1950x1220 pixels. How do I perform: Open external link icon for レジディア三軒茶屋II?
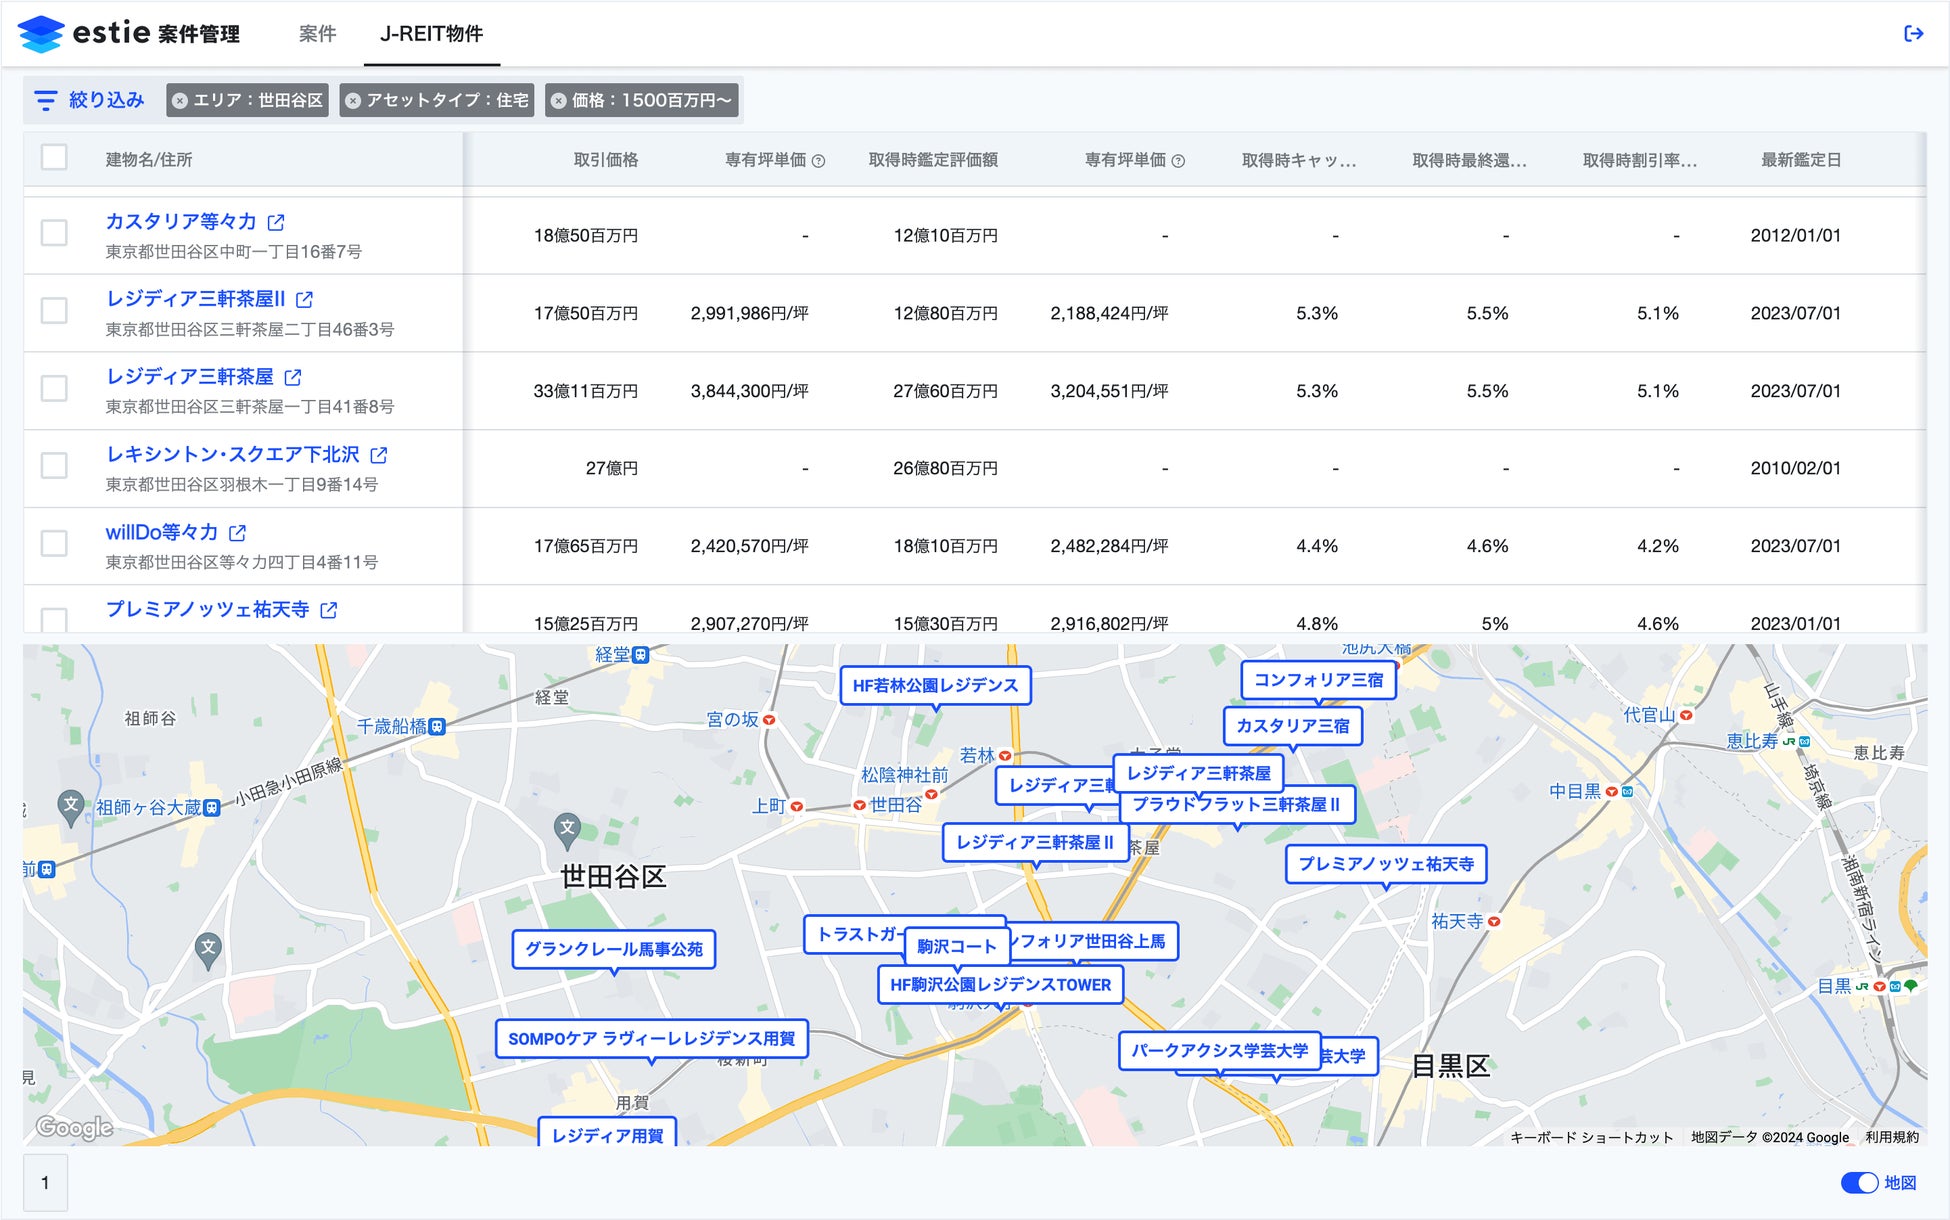[305, 299]
